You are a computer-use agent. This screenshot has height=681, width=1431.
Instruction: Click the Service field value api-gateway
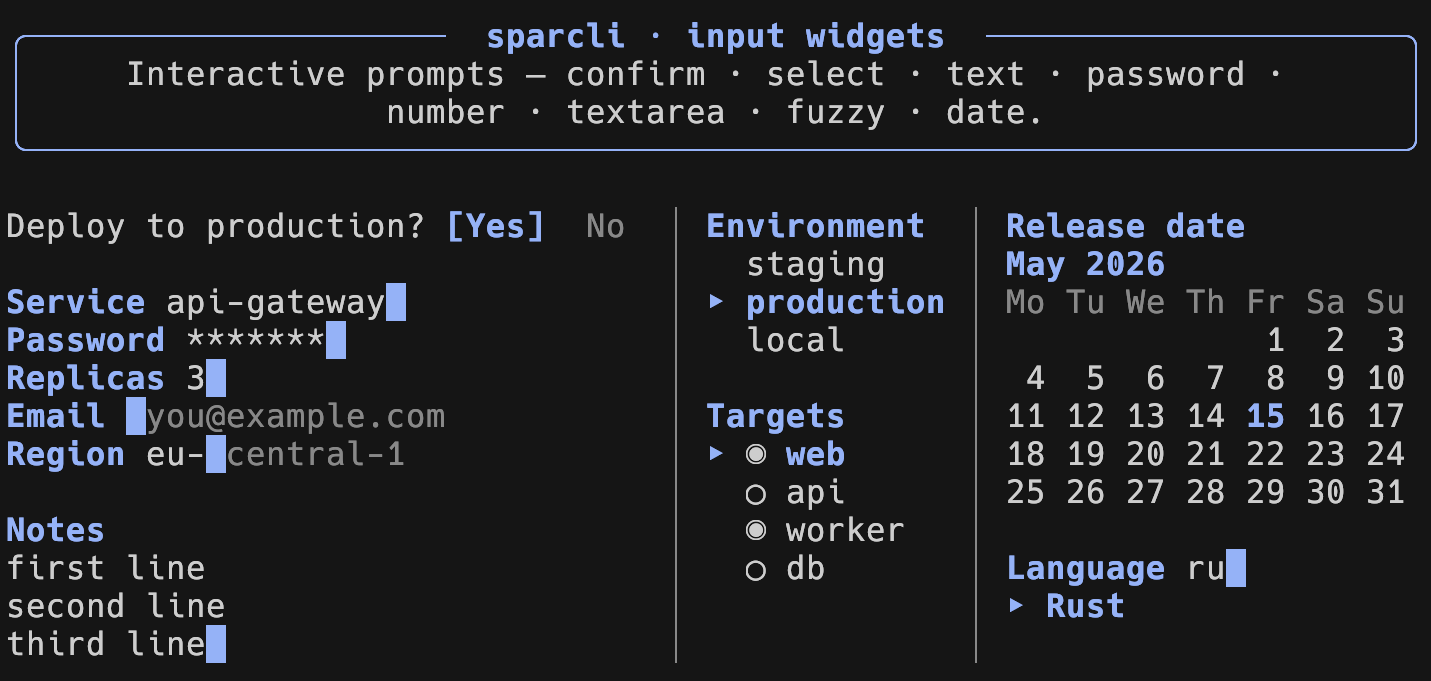click(276, 303)
